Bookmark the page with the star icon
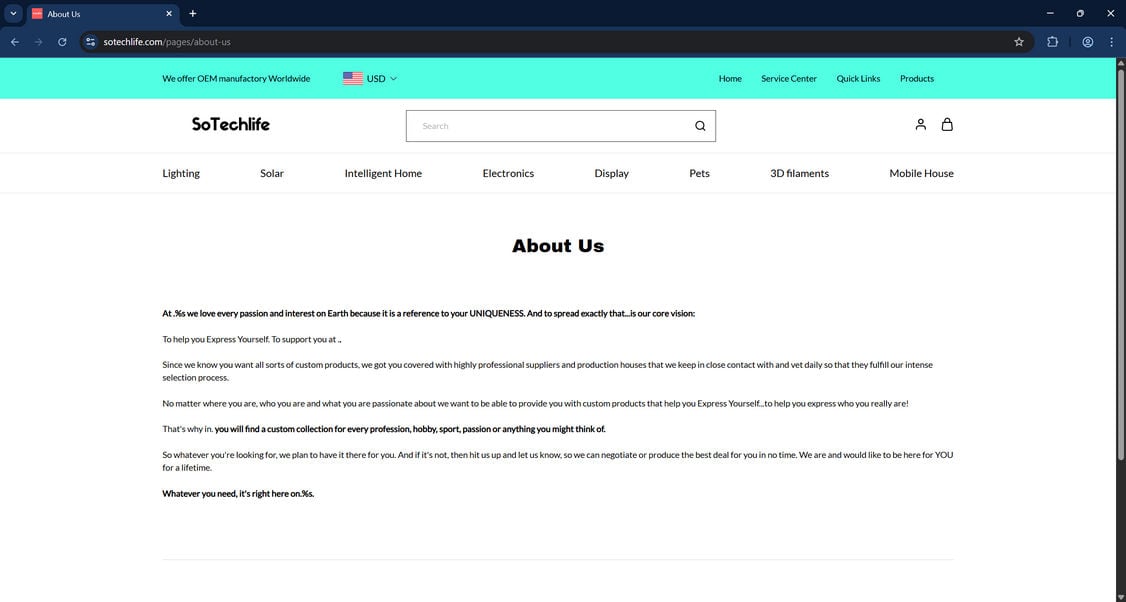The height and width of the screenshot is (602, 1126). pos(1018,42)
